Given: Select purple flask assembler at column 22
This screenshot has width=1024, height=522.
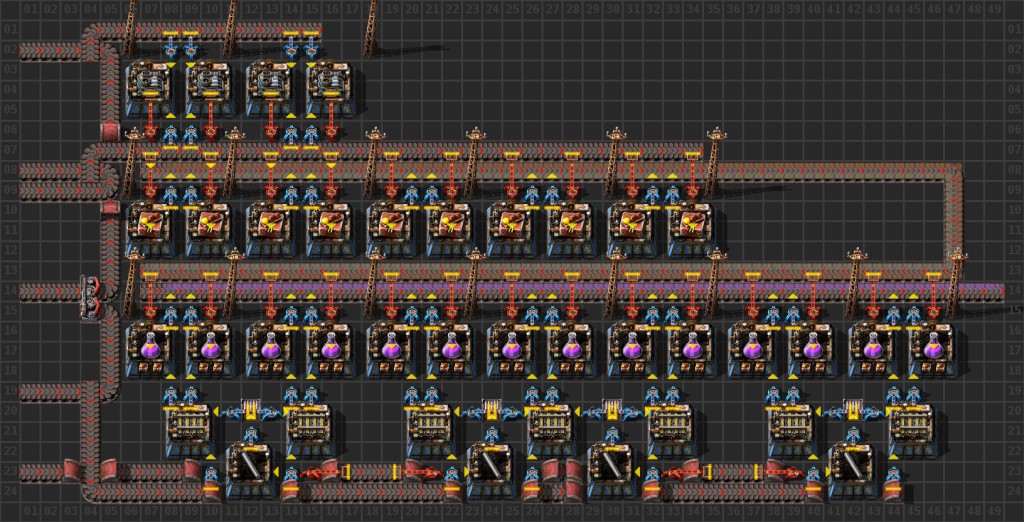Looking at the screenshot, I should point(450,349).
